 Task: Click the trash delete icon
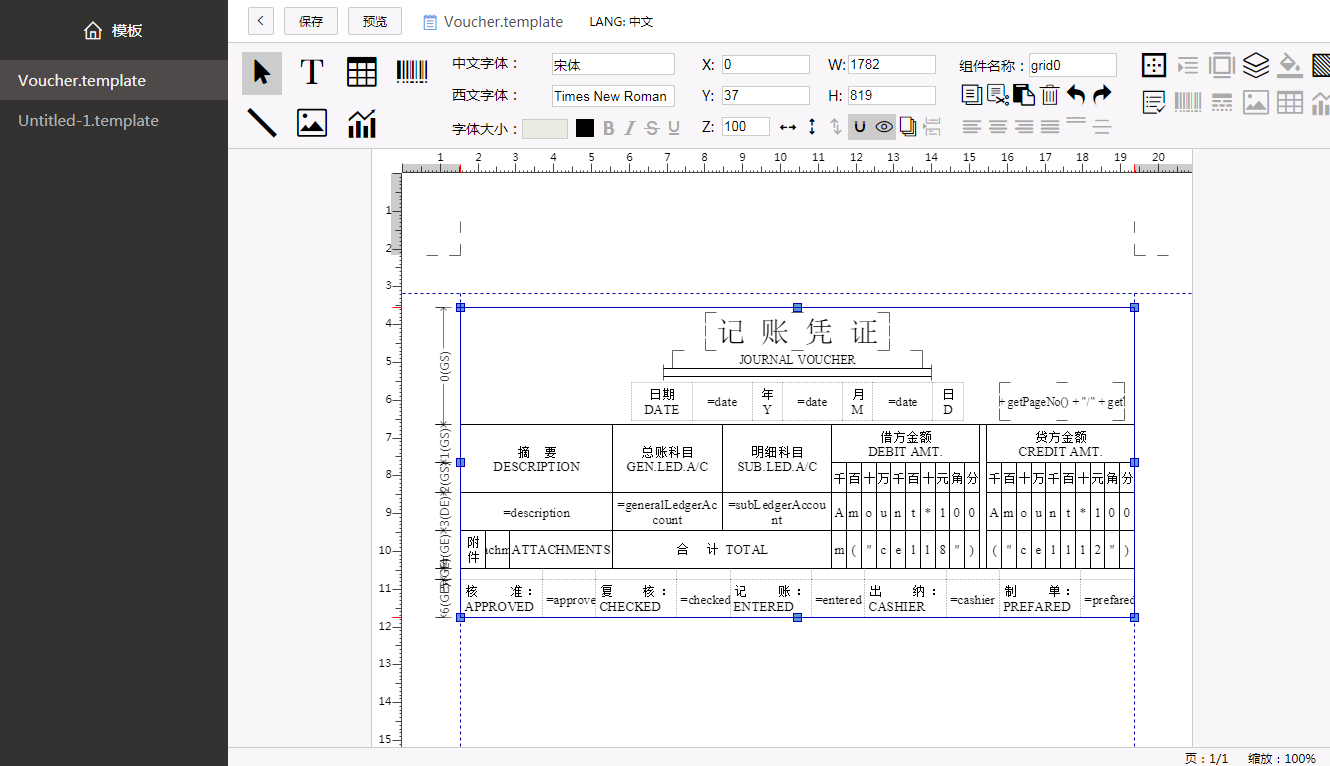1050,95
